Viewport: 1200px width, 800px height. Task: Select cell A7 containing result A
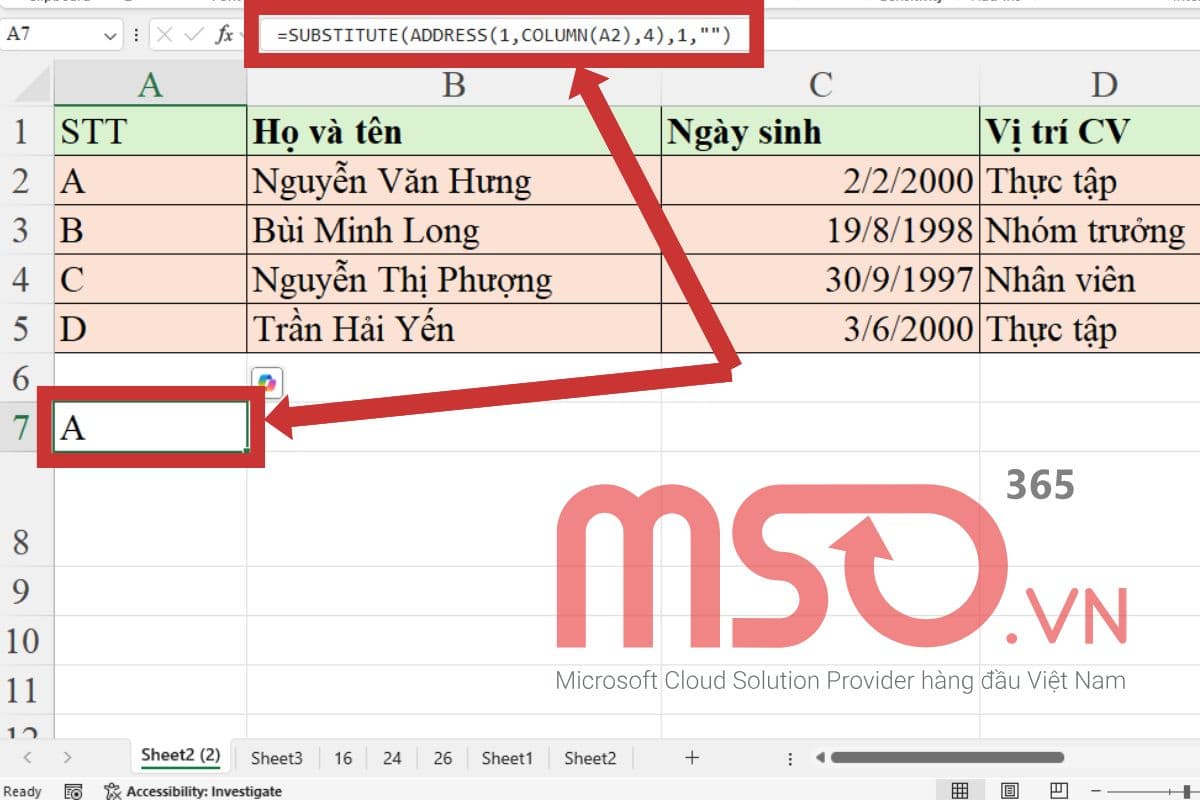[150, 427]
